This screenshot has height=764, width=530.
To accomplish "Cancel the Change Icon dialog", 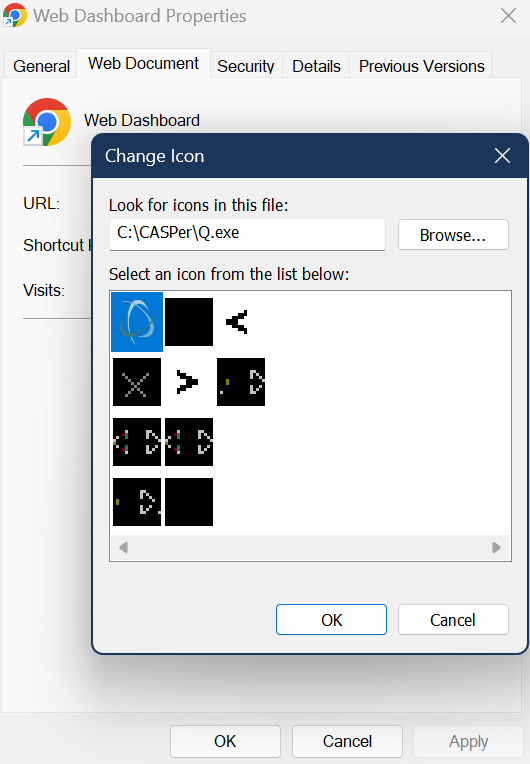I will [453, 620].
